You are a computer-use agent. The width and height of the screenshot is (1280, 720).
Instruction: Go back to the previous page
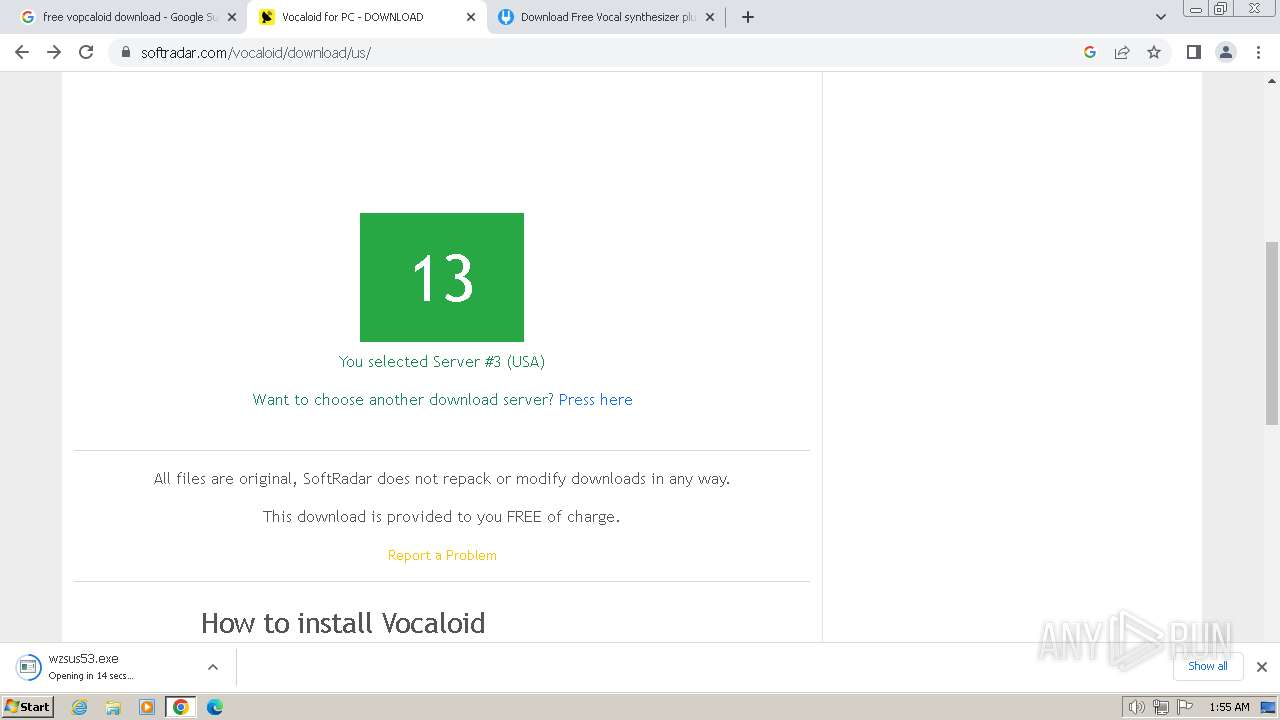click(22, 52)
